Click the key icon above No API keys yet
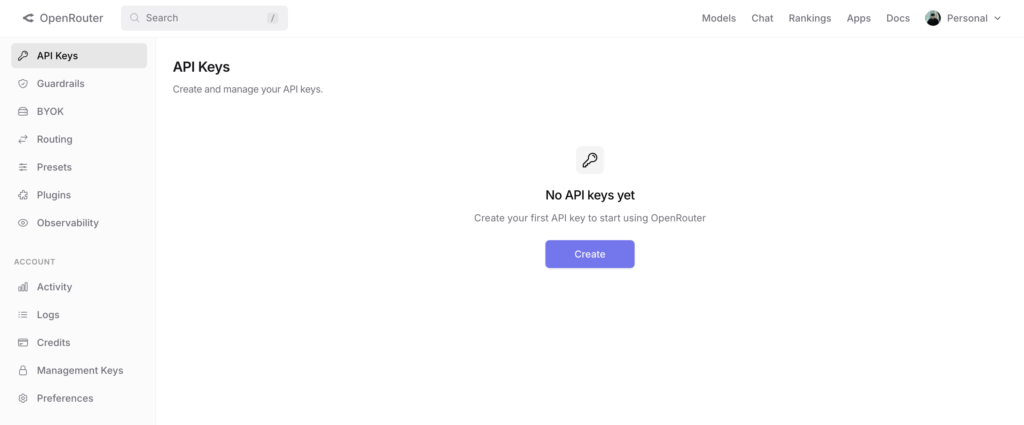The width and height of the screenshot is (1024, 425). coord(590,160)
